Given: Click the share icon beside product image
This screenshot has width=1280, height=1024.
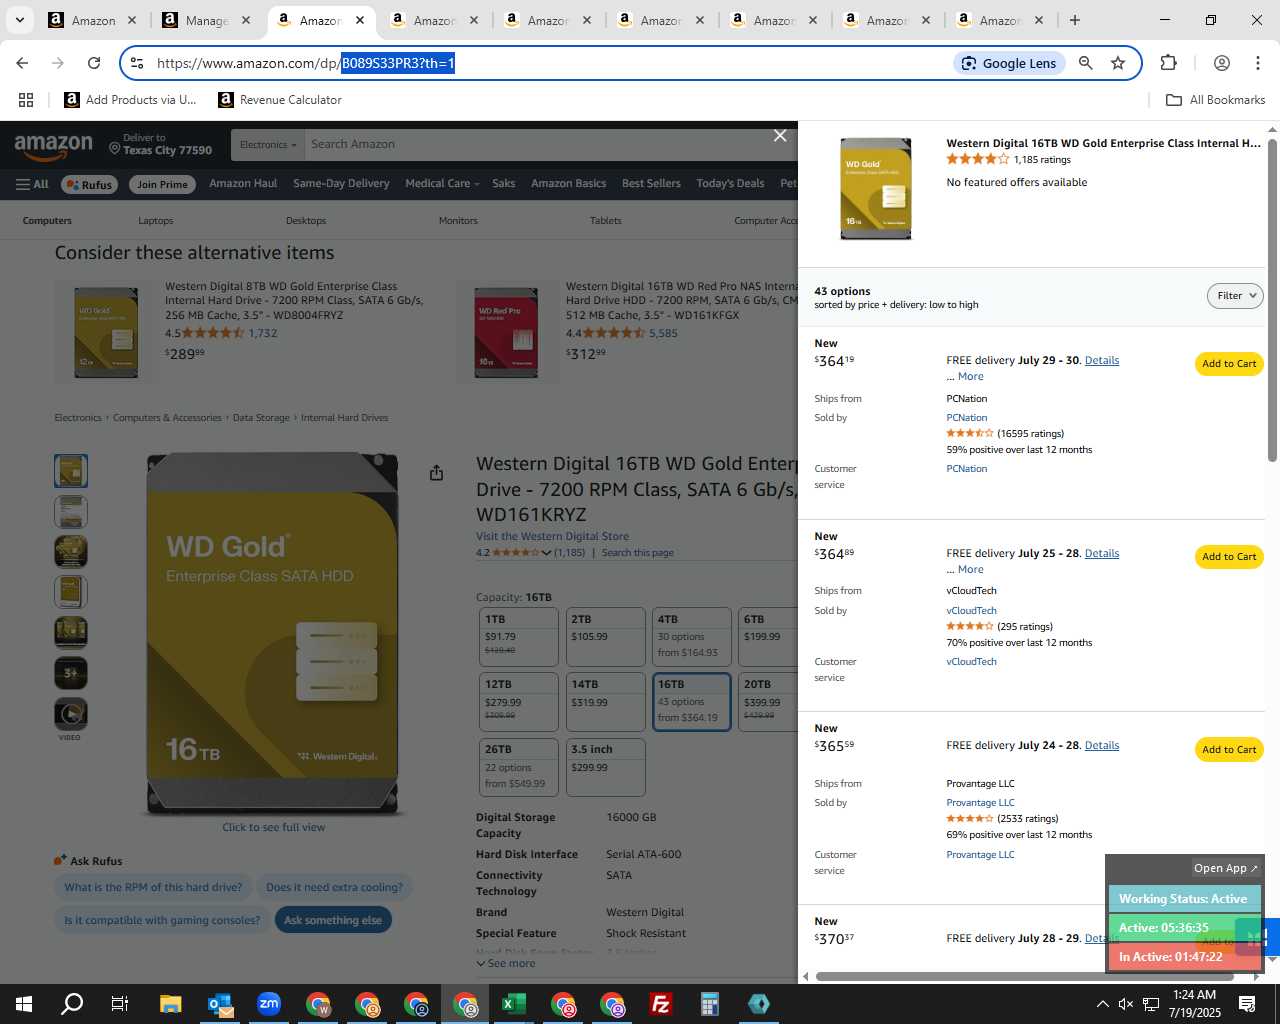Looking at the screenshot, I should 436,473.
